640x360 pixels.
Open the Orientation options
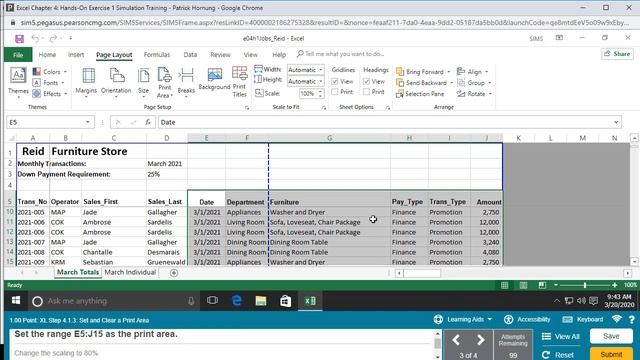pyautogui.click(x=116, y=82)
